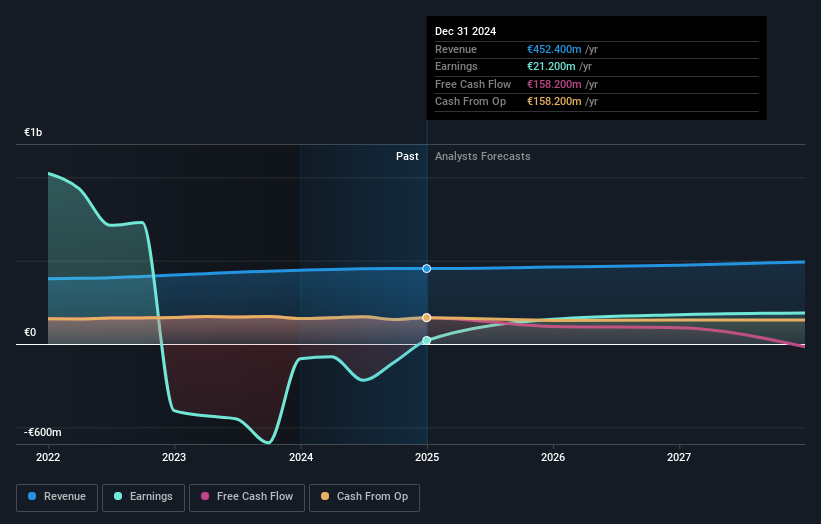Image resolution: width=821 pixels, height=524 pixels.
Task: Click the €158.200m Free Cash Flow value
Action: (x=554, y=84)
